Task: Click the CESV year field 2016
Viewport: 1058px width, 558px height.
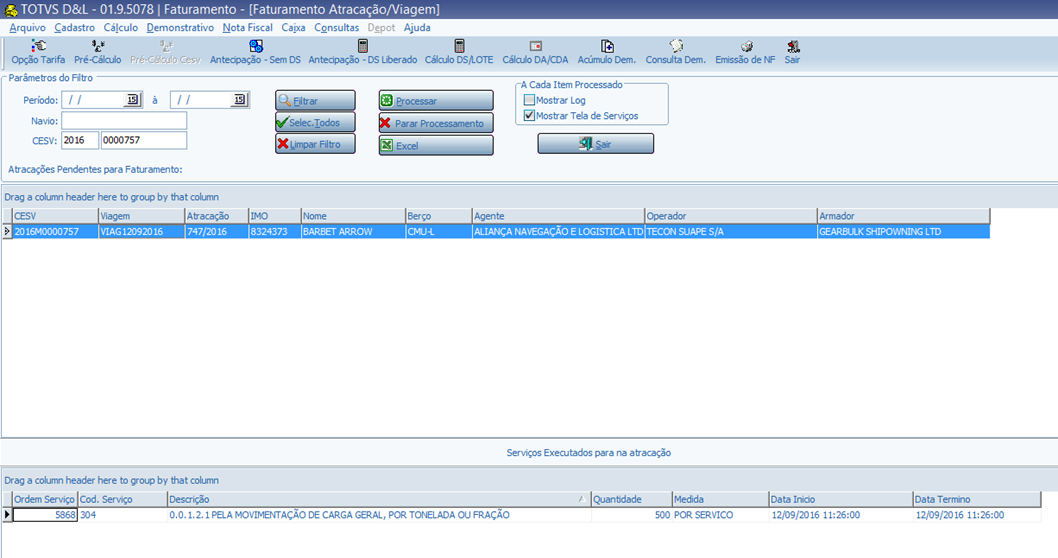Action: tap(80, 140)
